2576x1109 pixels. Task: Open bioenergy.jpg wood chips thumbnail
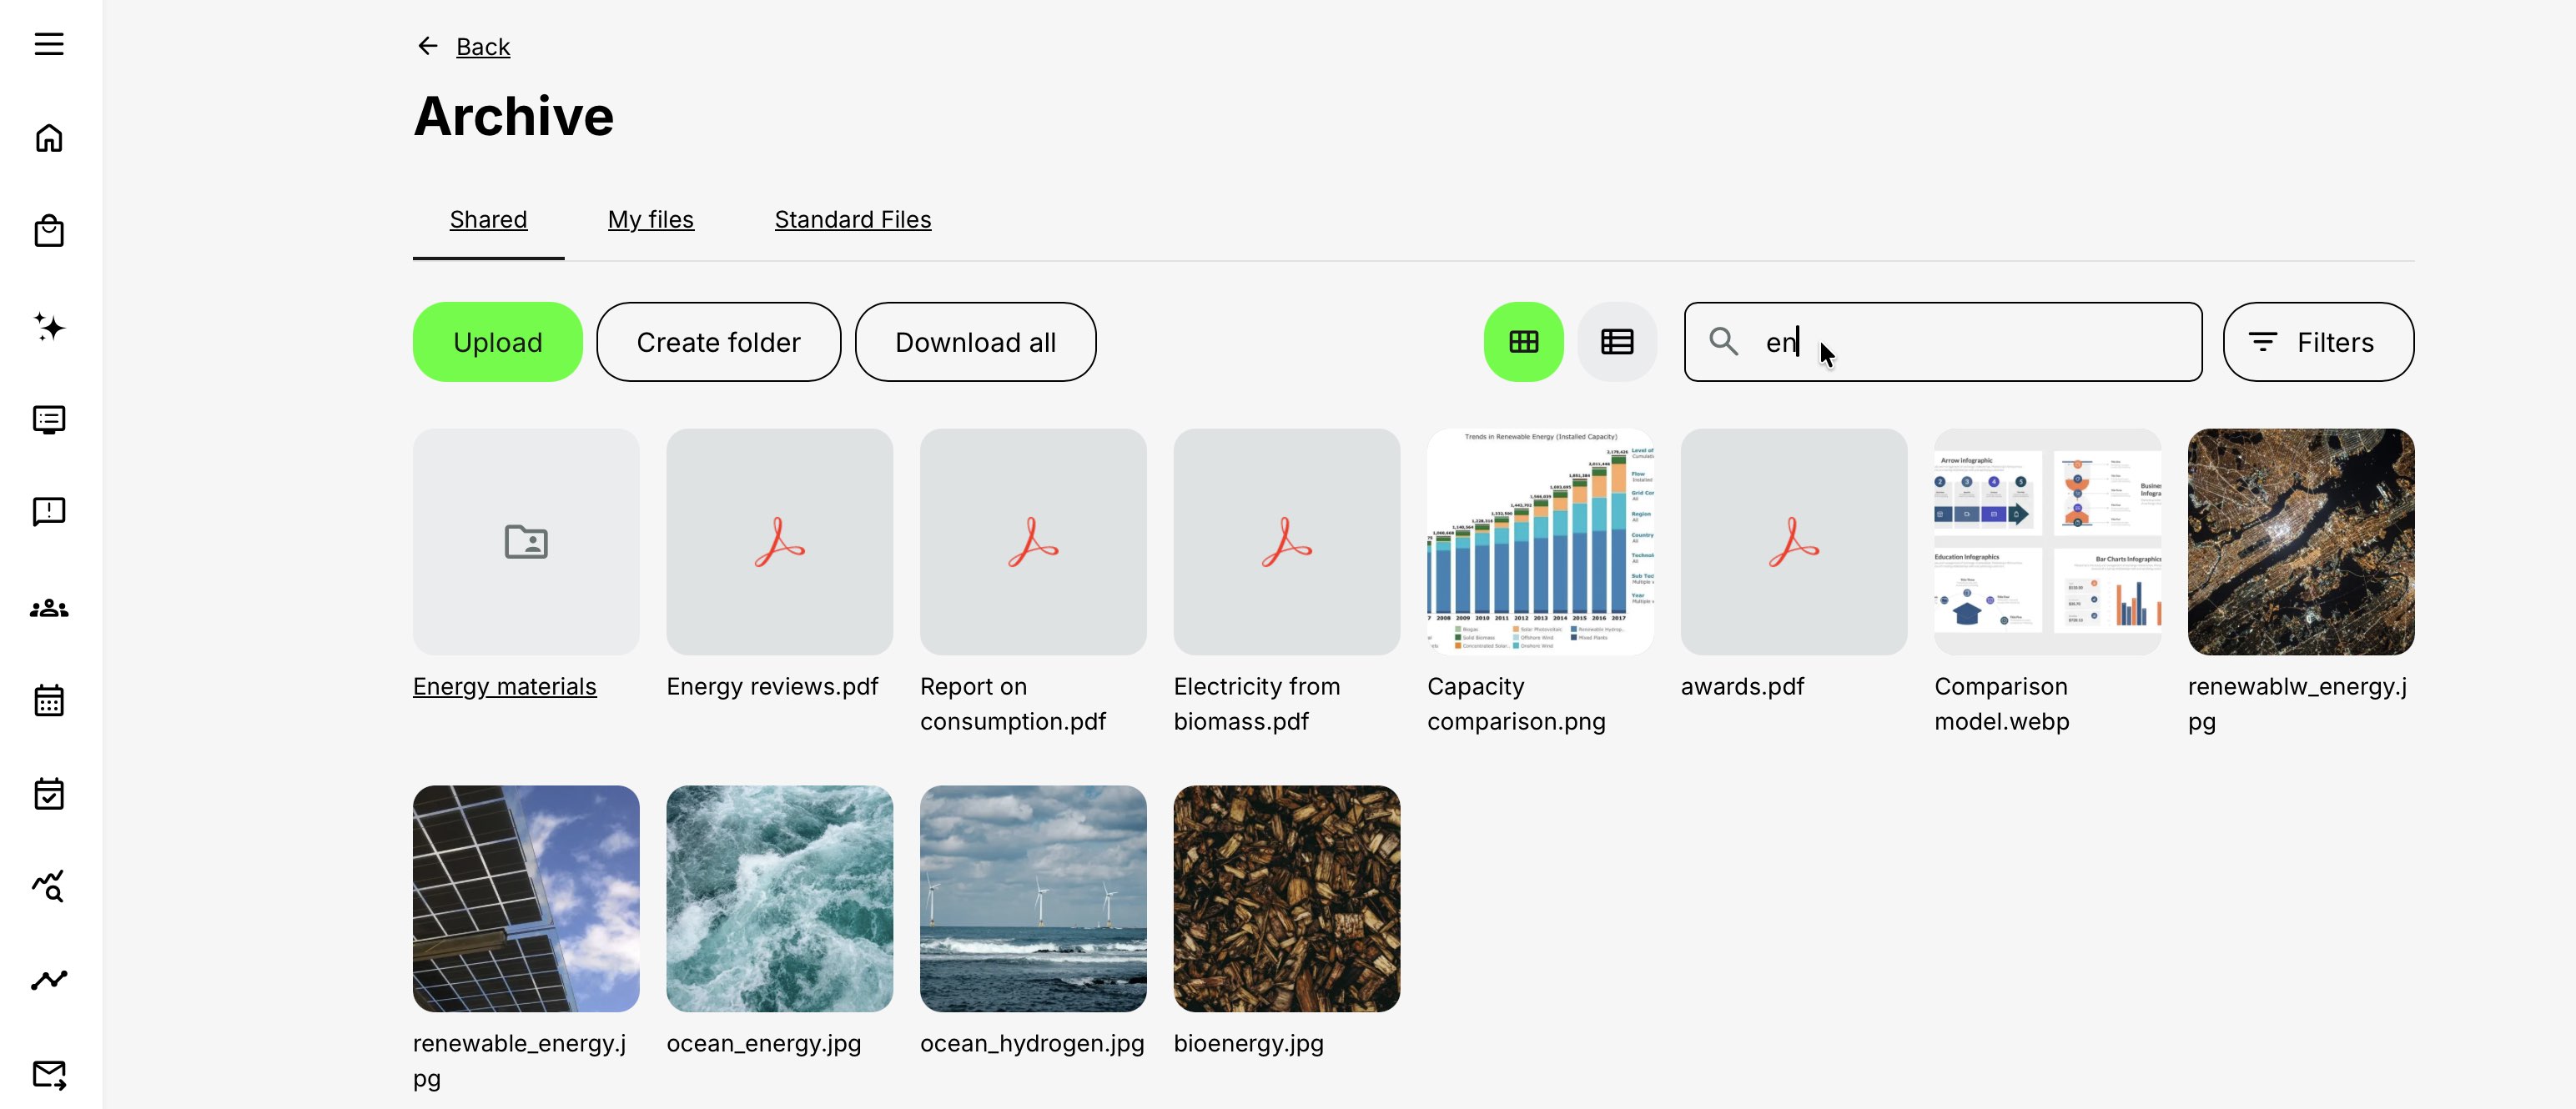click(x=1286, y=898)
